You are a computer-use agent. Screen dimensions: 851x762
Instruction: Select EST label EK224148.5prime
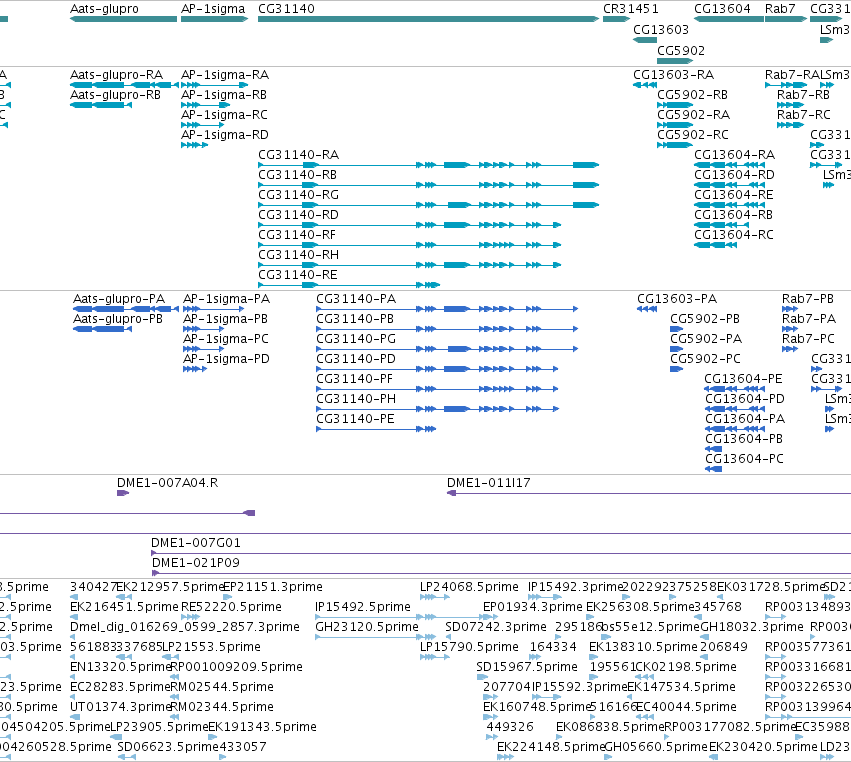tap(551, 747)
